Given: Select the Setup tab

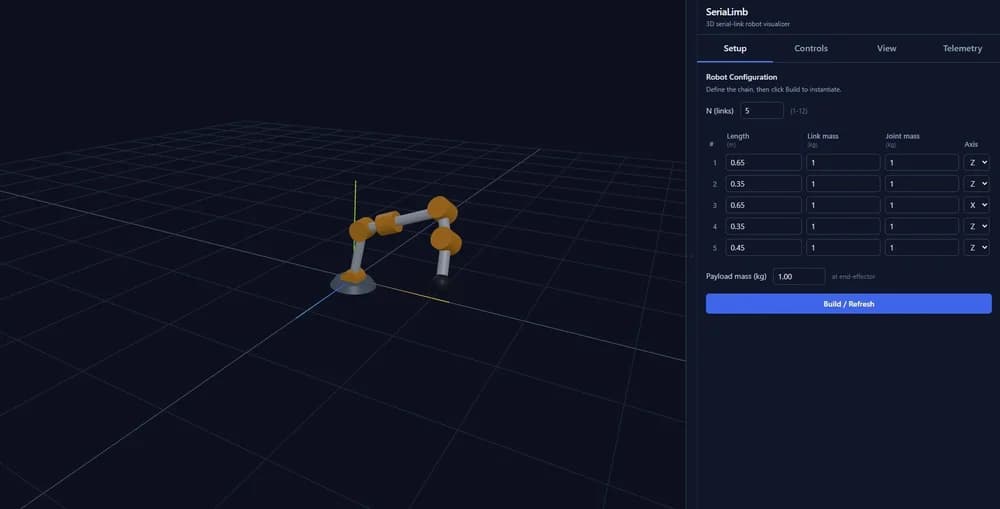Looking at the screenshot, I should coord(735,48).
